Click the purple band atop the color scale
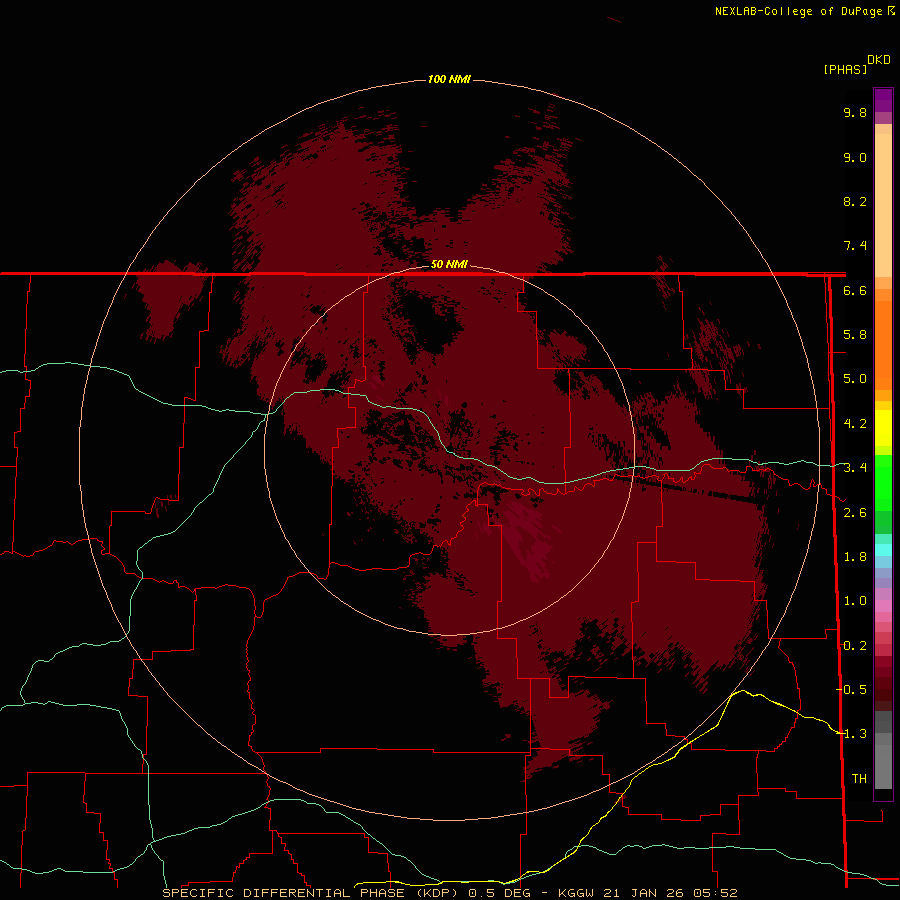 click(x=883, y=100)
